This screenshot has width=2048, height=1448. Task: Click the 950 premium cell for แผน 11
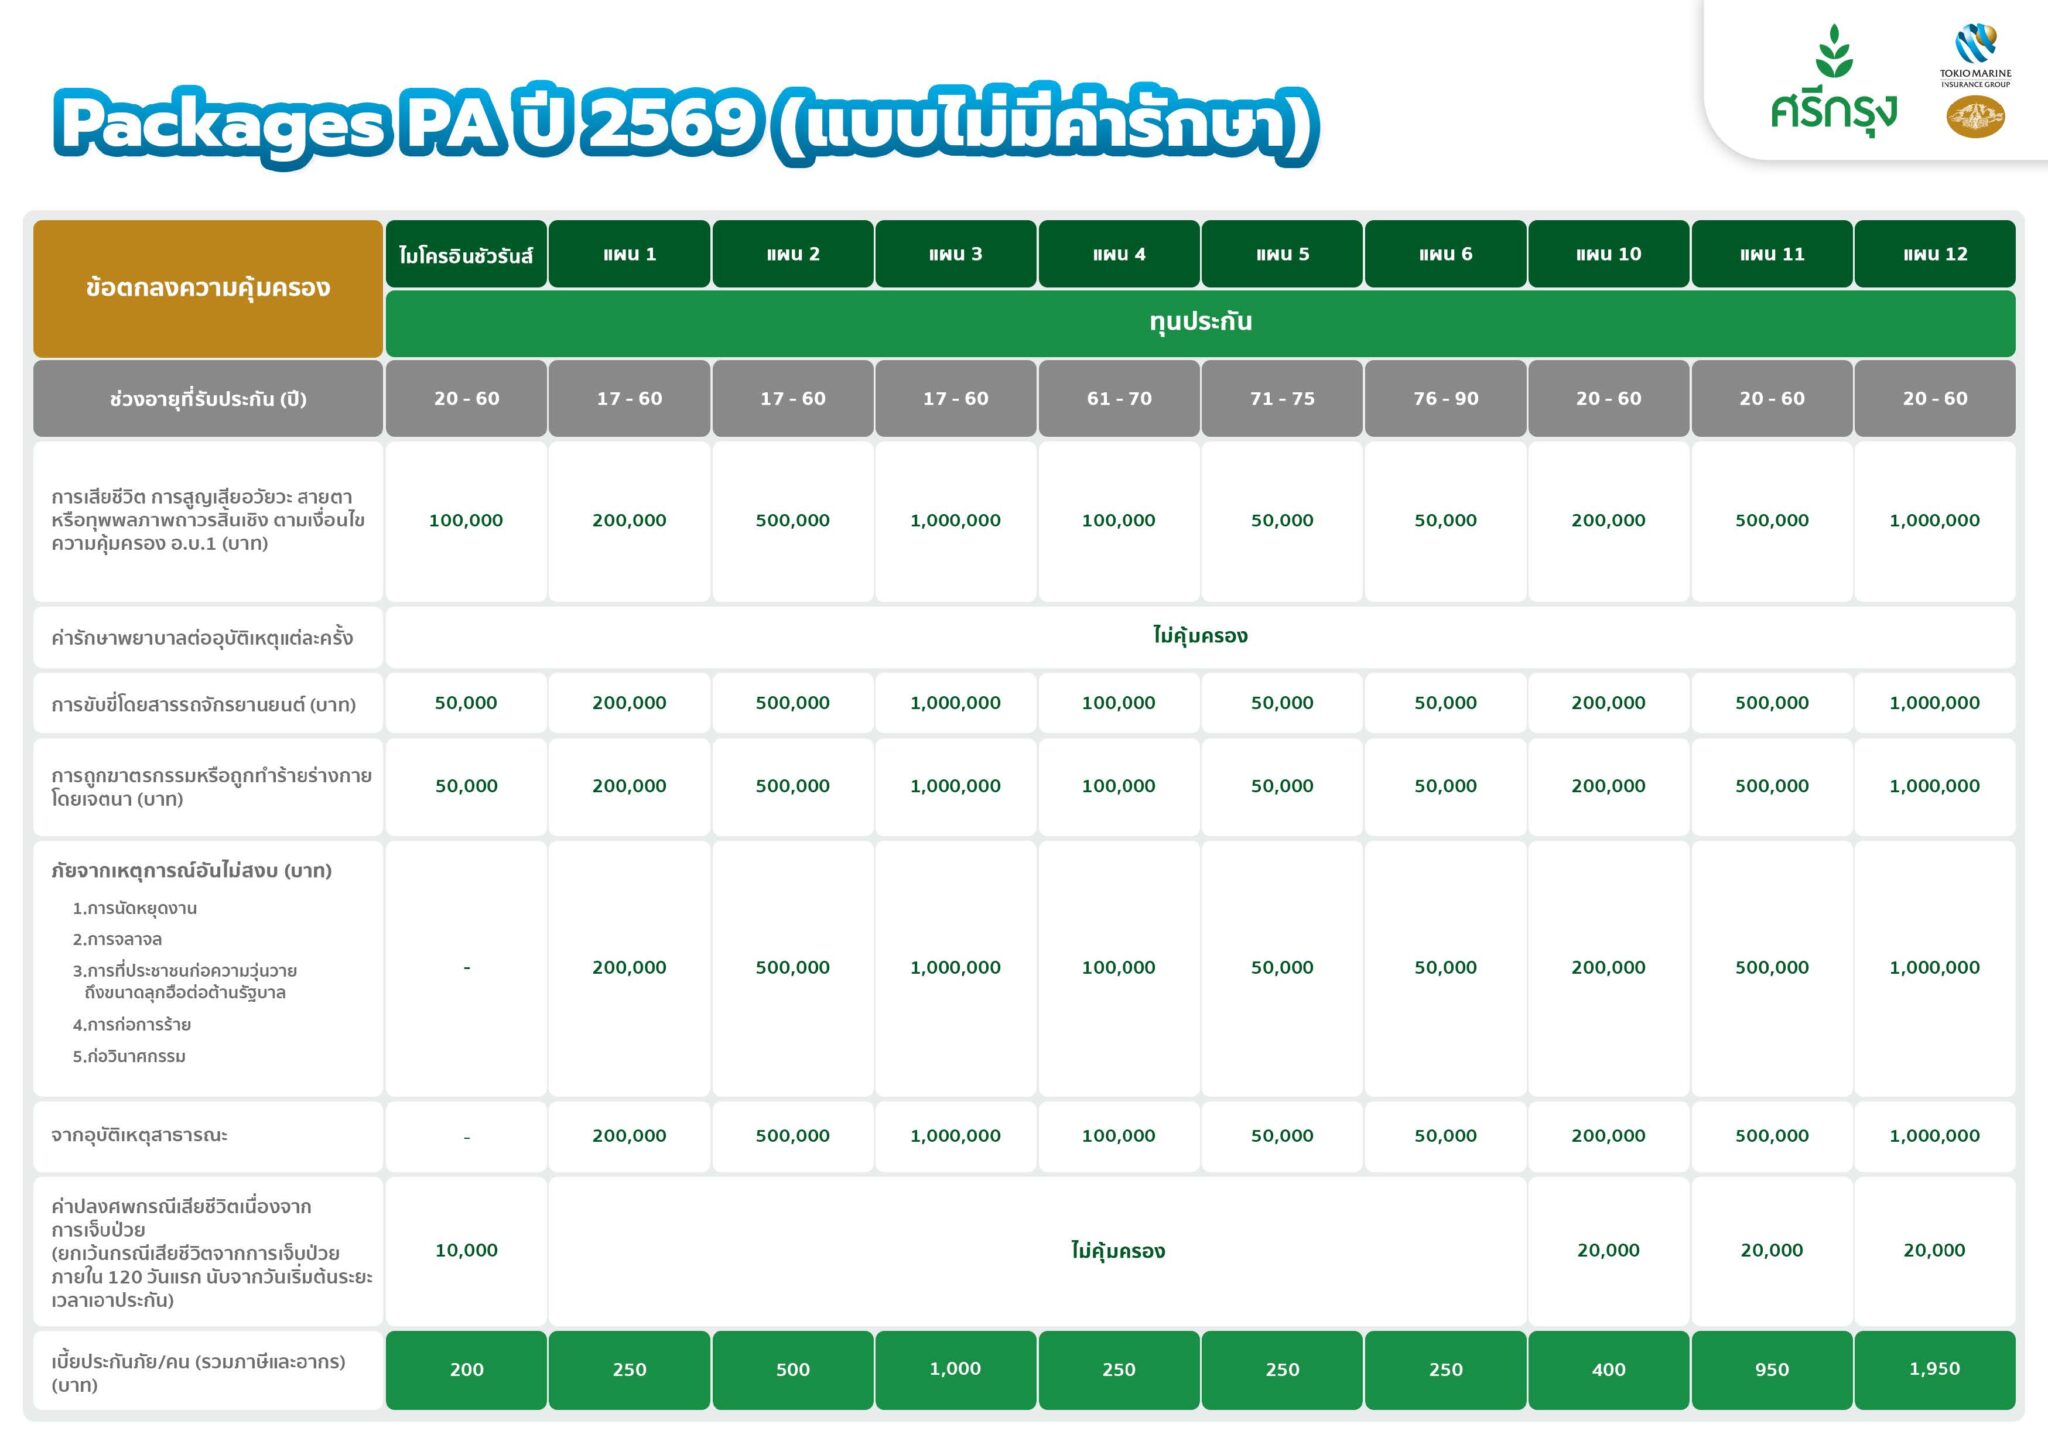tap(1771, 1370)
